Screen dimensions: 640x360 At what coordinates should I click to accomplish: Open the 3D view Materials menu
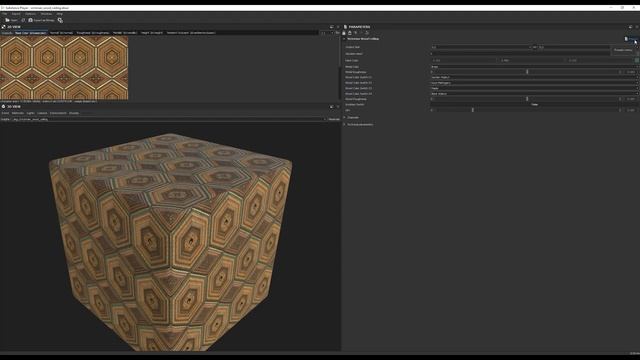18,113
